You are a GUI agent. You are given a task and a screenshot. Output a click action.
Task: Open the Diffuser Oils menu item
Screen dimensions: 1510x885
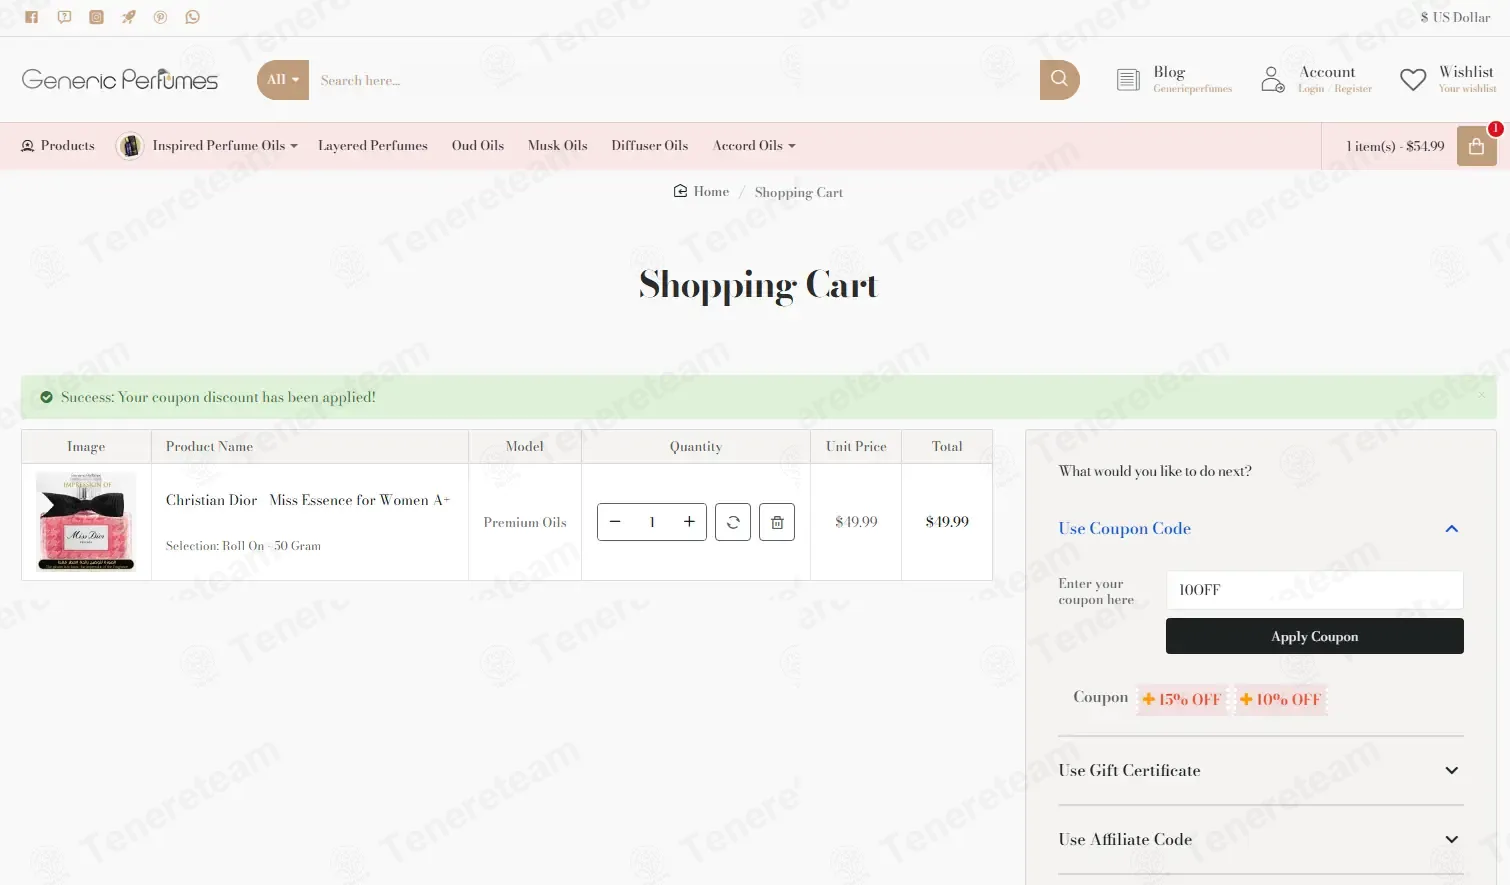click(650, 146)
